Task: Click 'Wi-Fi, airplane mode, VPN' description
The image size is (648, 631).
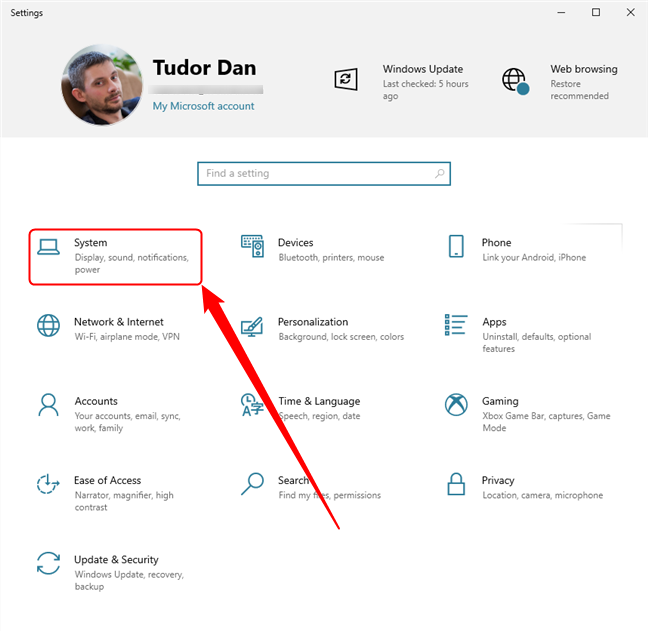Action: [x=127, y=337]
